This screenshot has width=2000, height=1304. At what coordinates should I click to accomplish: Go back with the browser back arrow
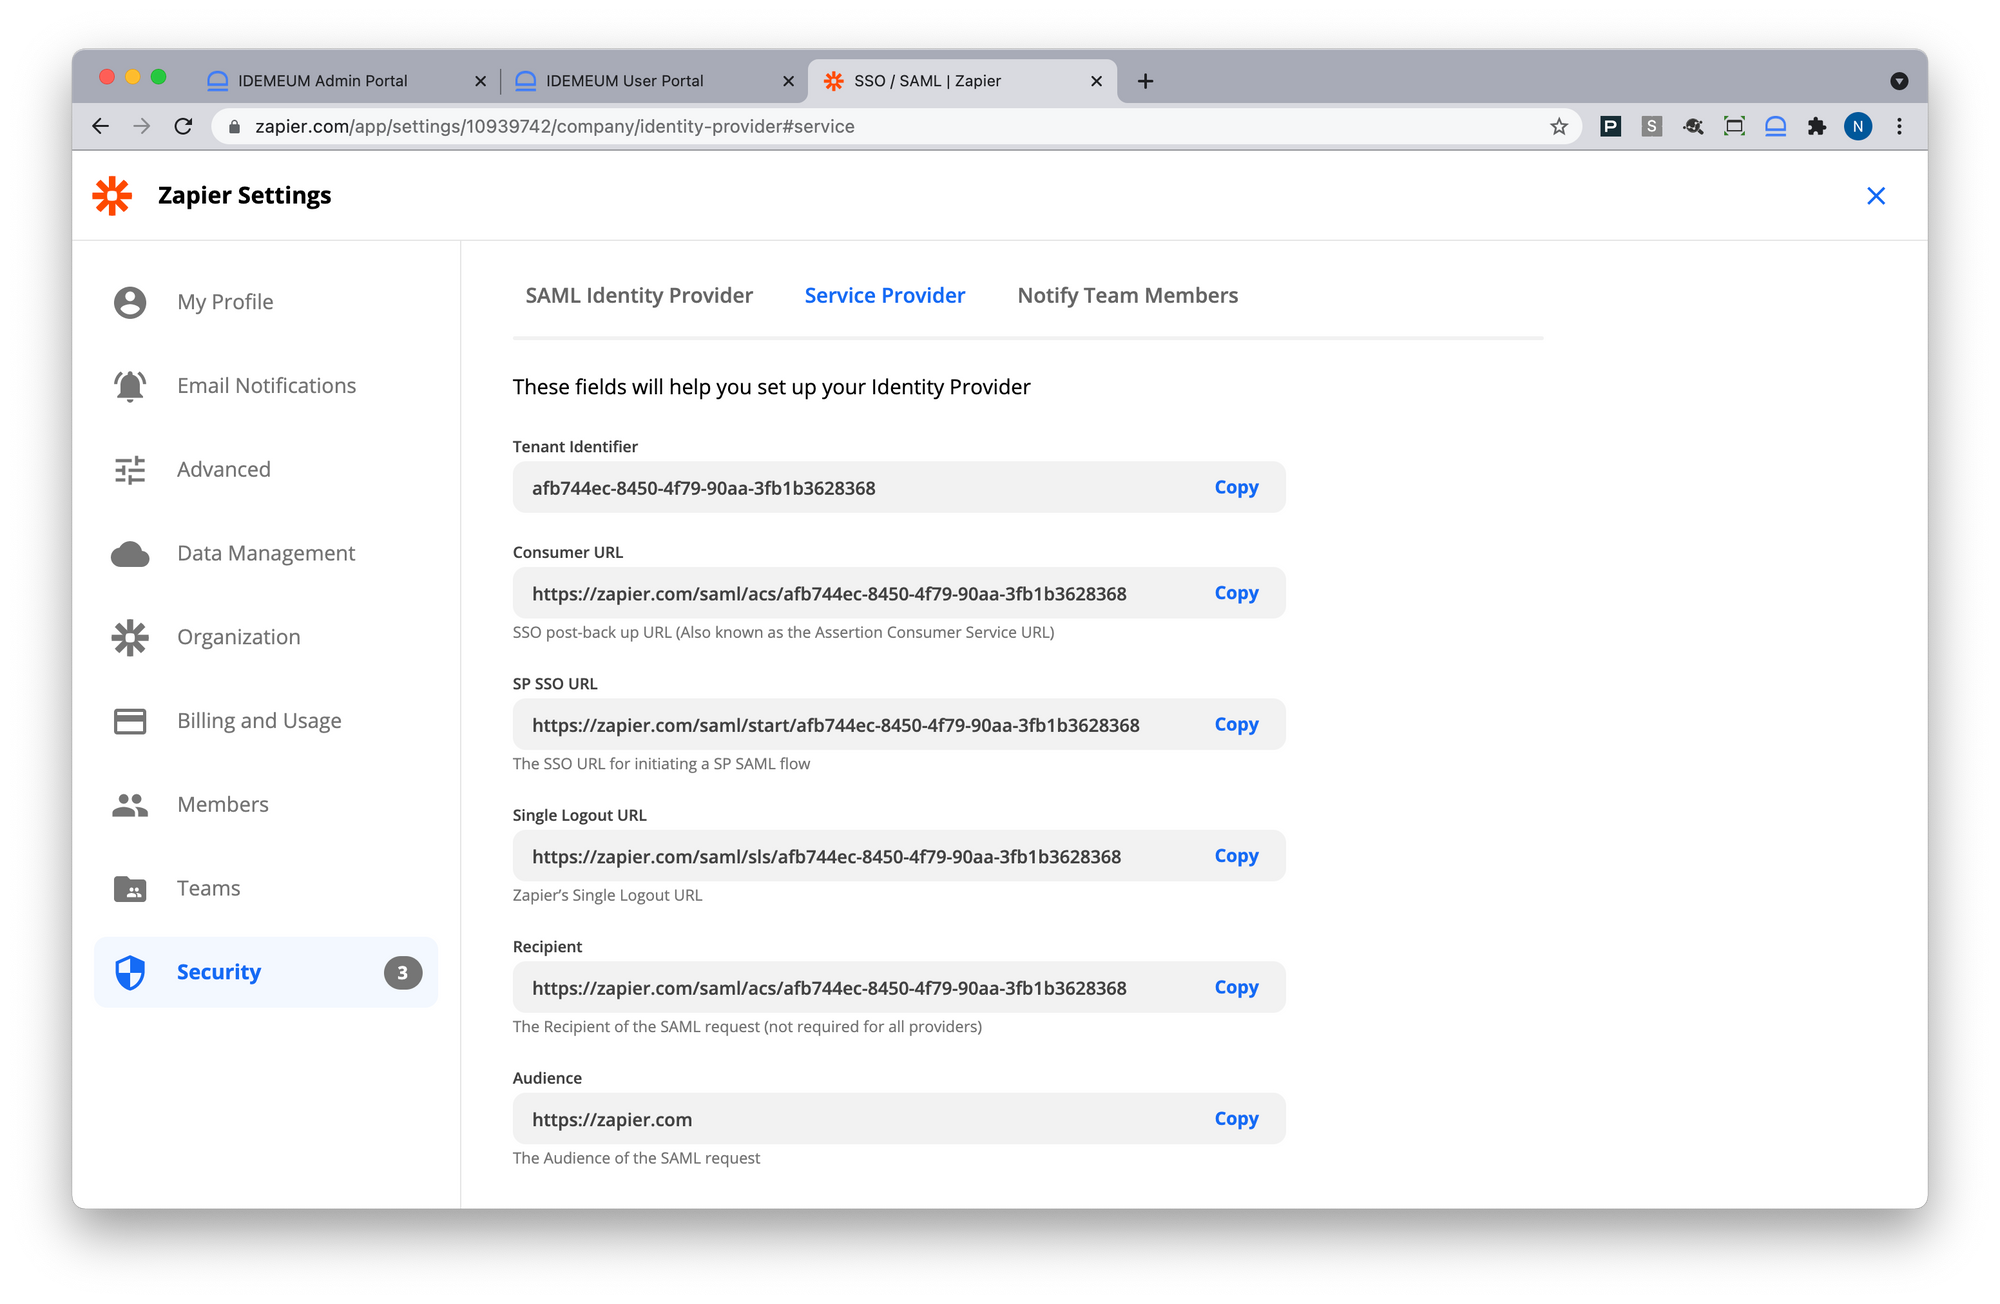click(100, 126)
